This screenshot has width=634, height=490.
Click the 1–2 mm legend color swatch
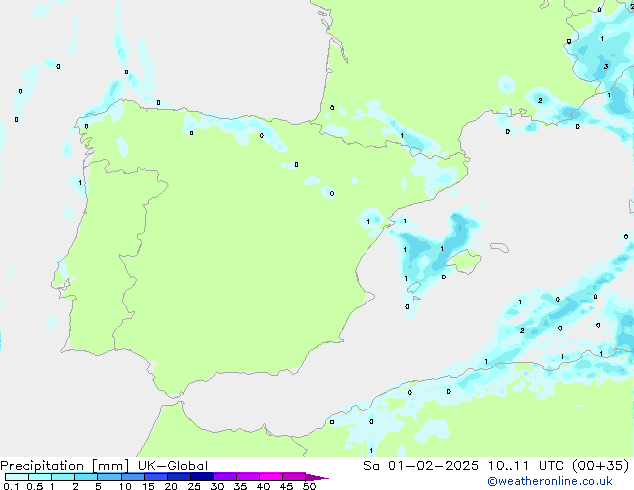[x=63, y=477]
